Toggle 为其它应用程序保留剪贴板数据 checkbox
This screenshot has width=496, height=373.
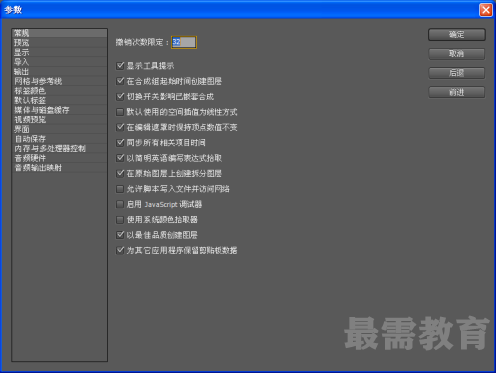[x=120, y=250]
